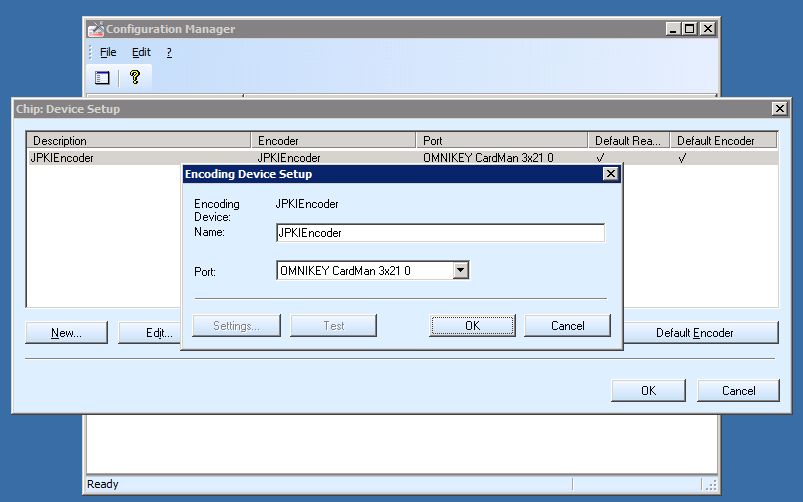The height and width of the screenshot is (502, 803).
Task: Maximize the Configuration Manager window
Action: pyautogui.click(x=689, y=29)
